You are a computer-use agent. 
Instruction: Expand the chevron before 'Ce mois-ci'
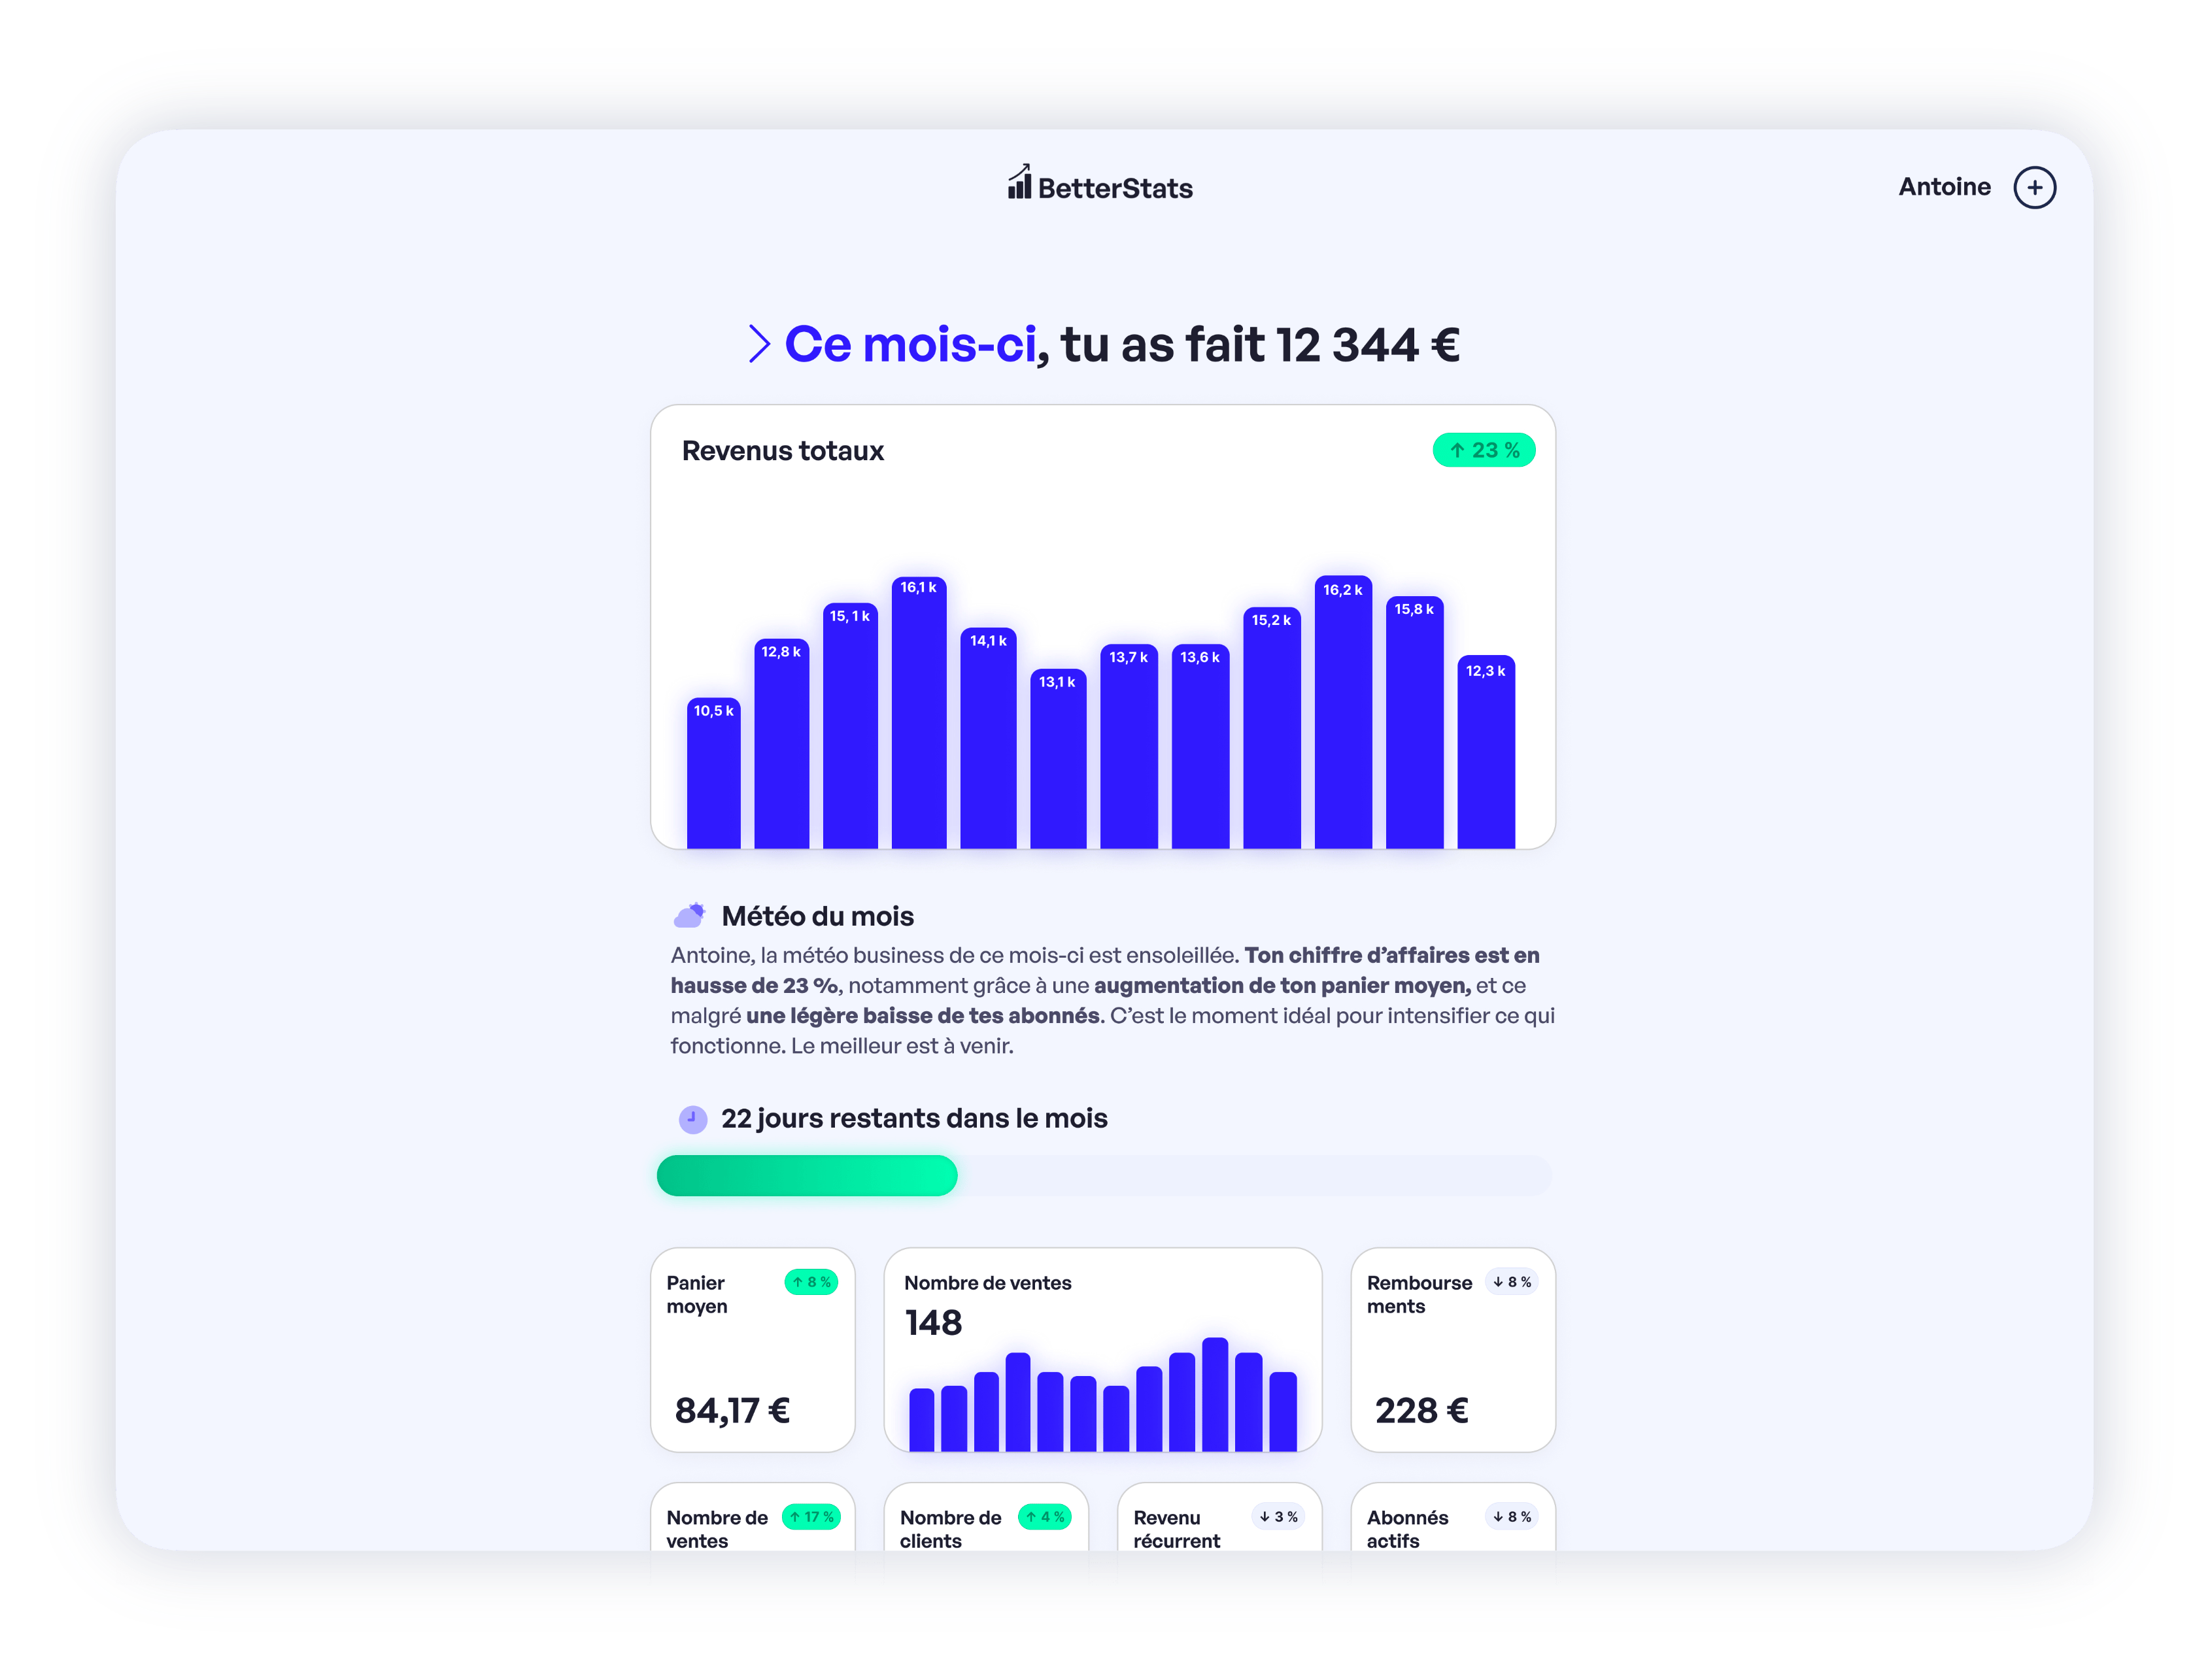(x=759, y=344)
